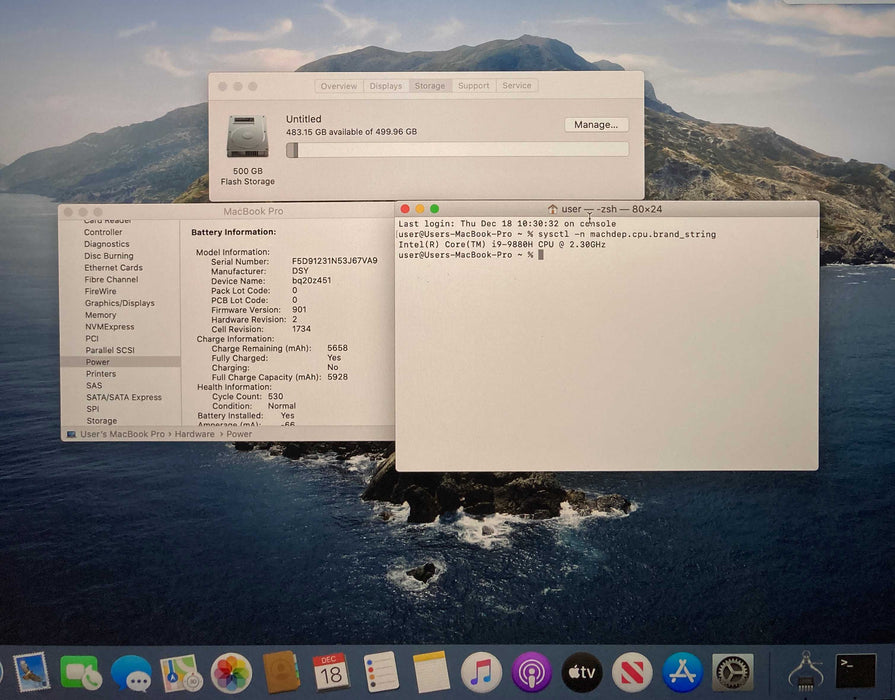Viewport: 895px width, 700px height.
Task: Select Diagnostics in the sidebar
Action: coord(107,244)
